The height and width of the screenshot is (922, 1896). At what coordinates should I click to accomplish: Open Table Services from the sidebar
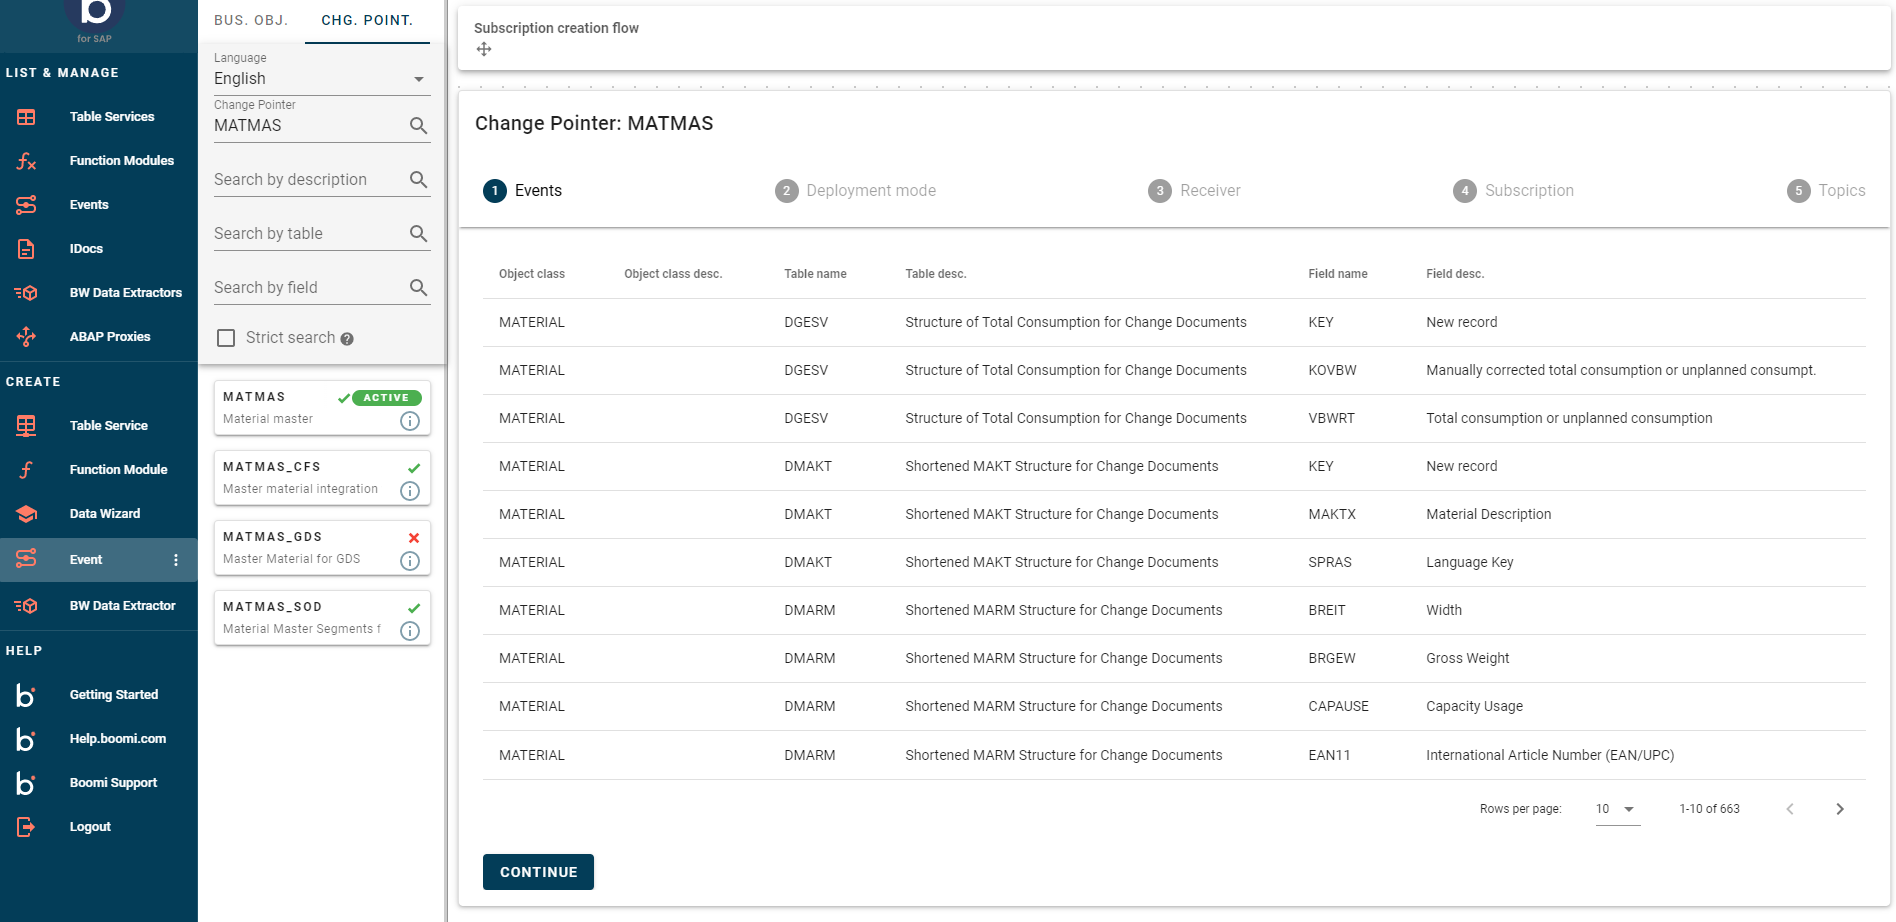[x=111, y=116]
